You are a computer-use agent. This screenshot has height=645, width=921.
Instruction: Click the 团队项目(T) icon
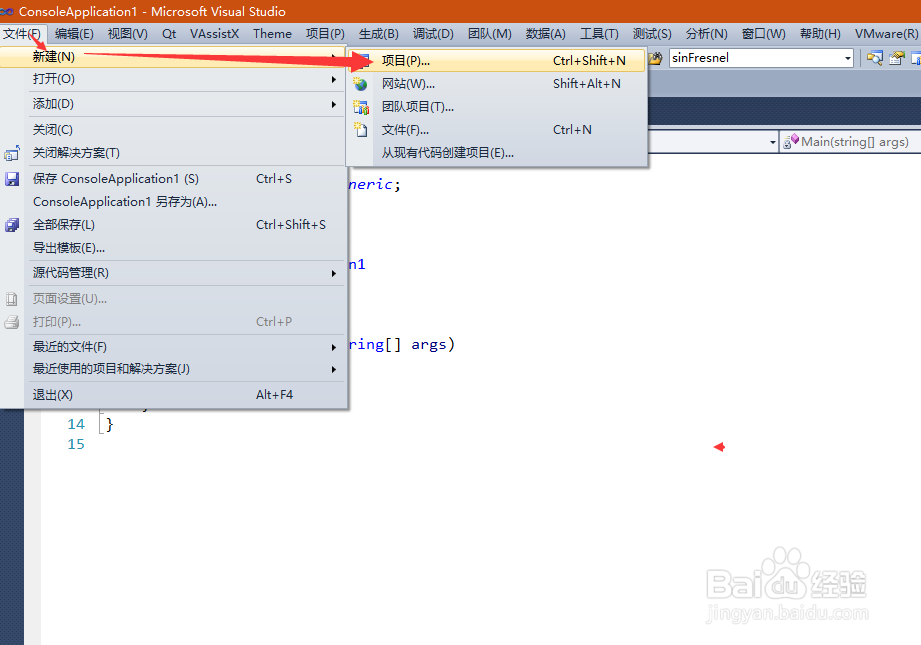tap(360, 107)
